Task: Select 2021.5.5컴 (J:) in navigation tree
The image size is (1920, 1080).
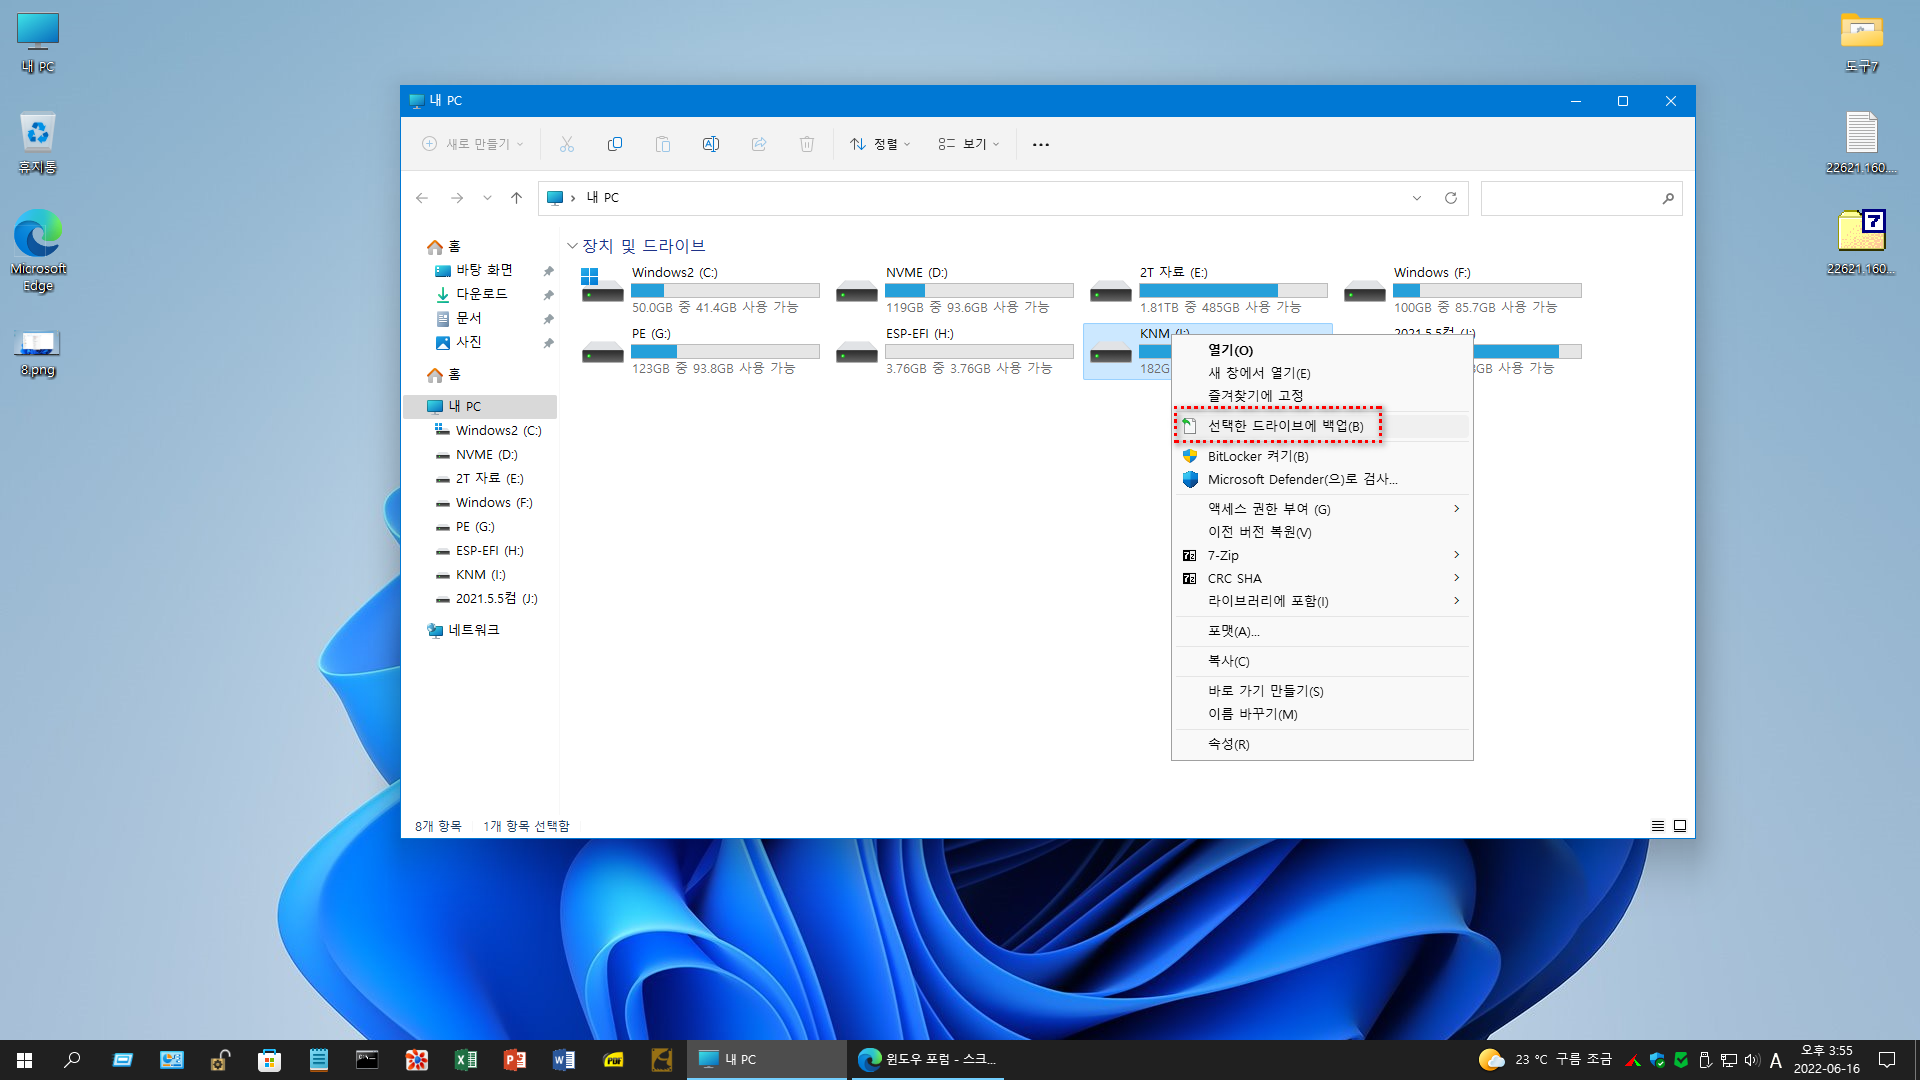Action: click(x=496, y=599)
